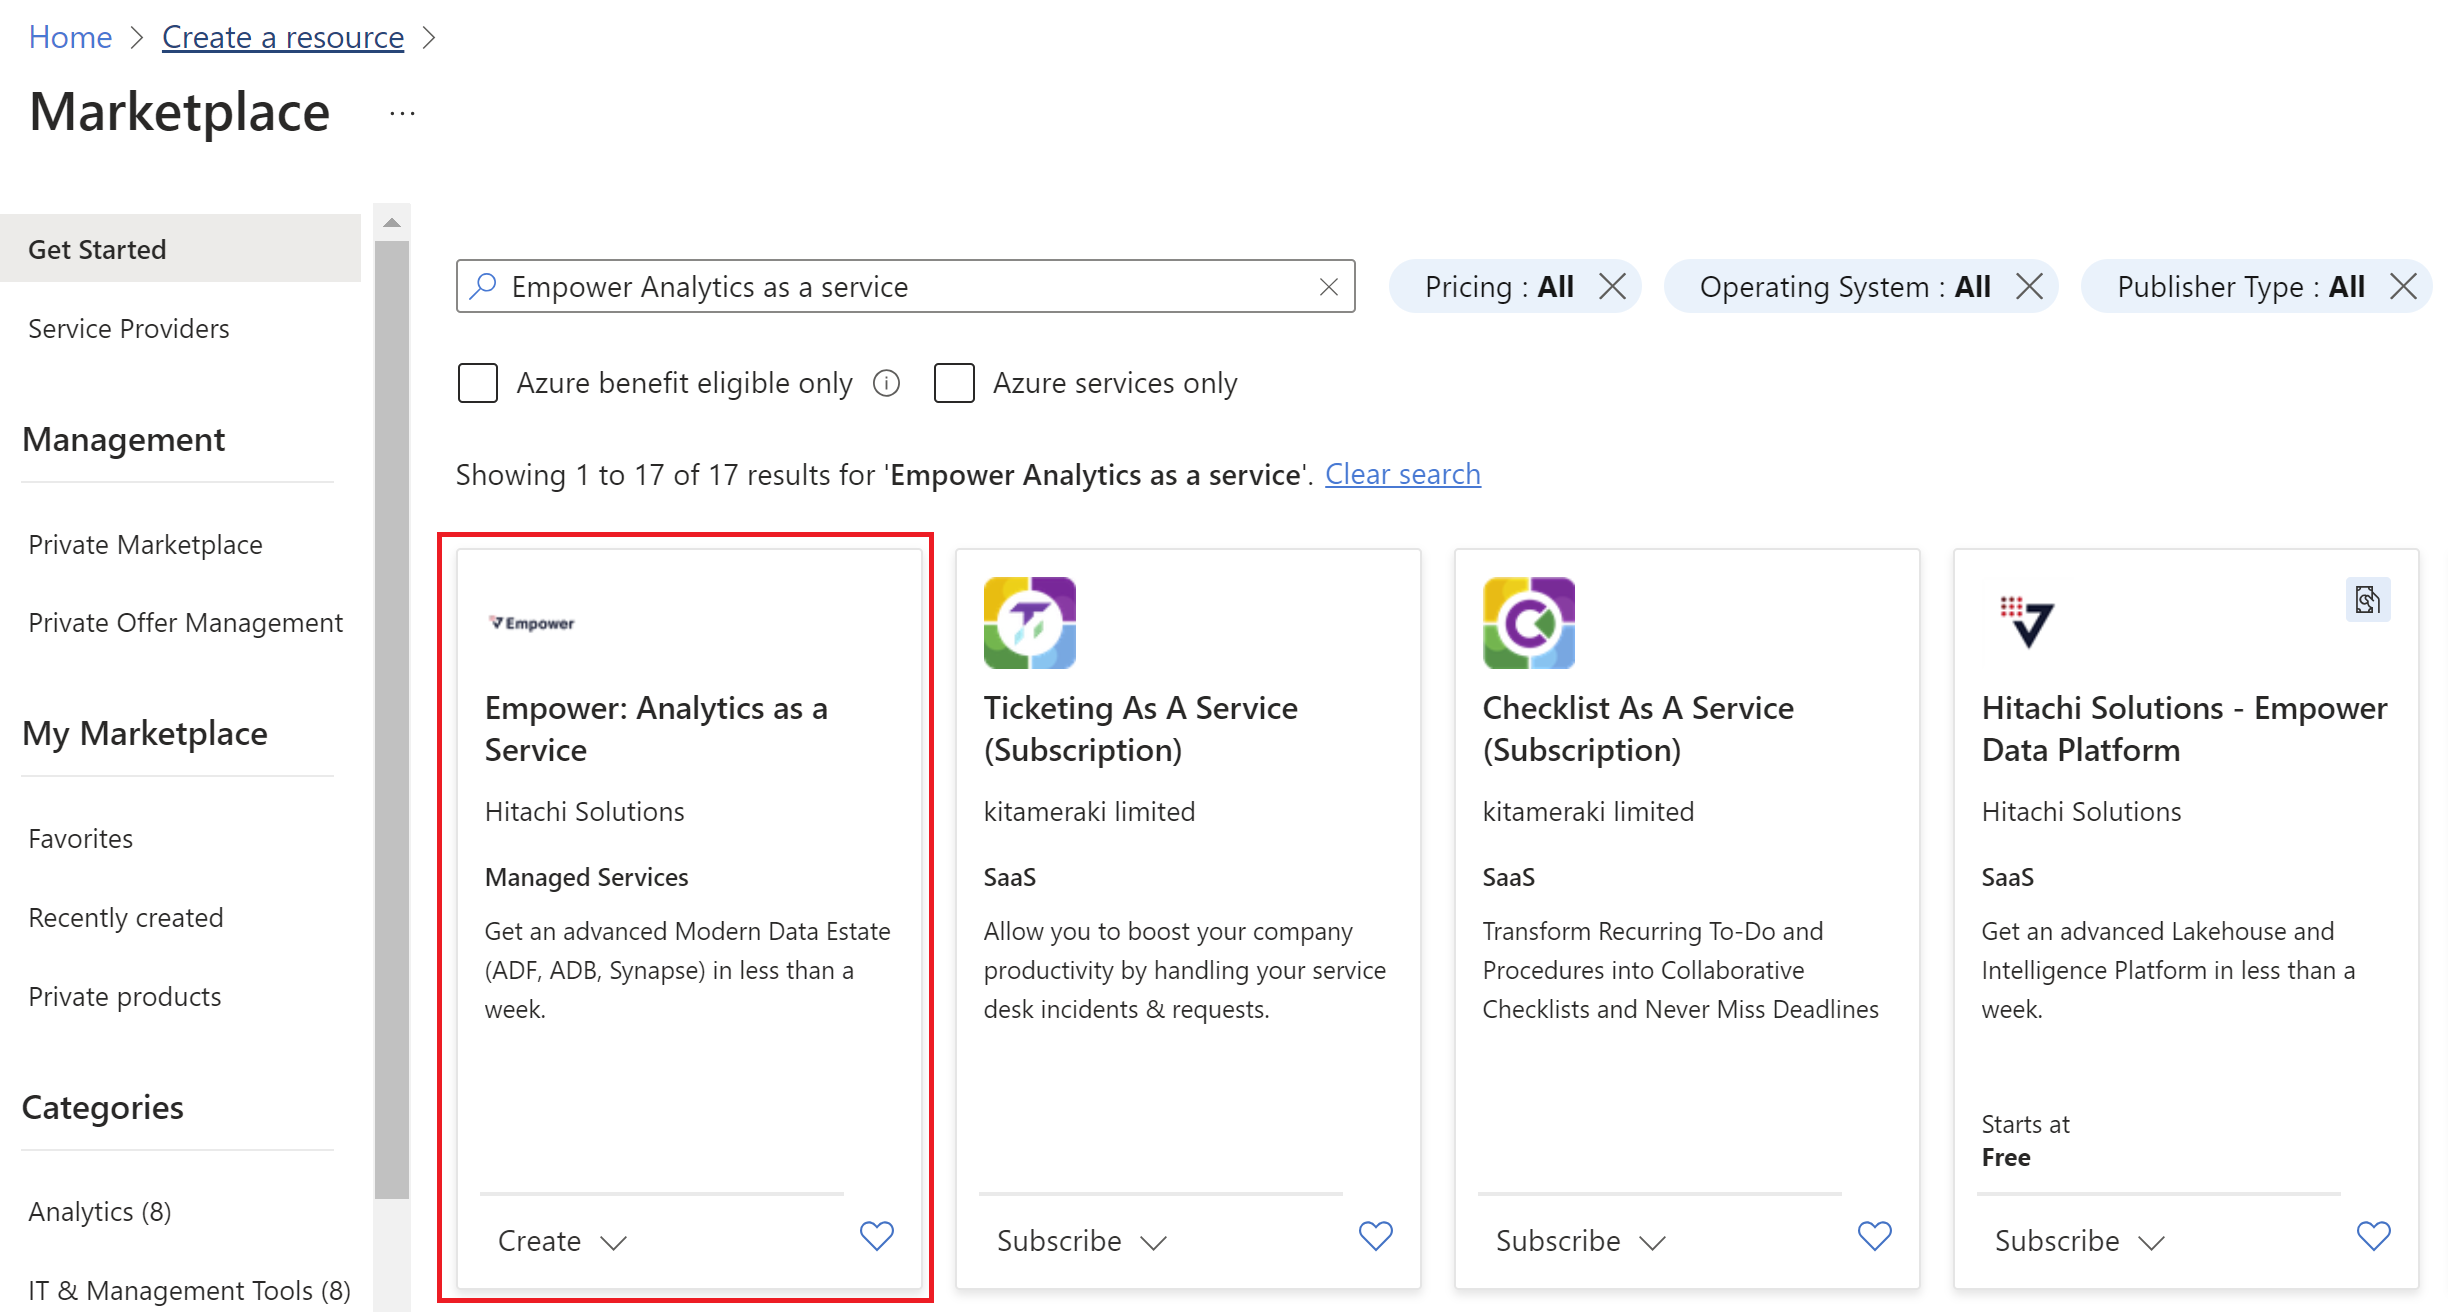Image resolution: width=2448 pixels, height=1312 pixels.
Task: Open Private products
Action: [x=124, y=996]
